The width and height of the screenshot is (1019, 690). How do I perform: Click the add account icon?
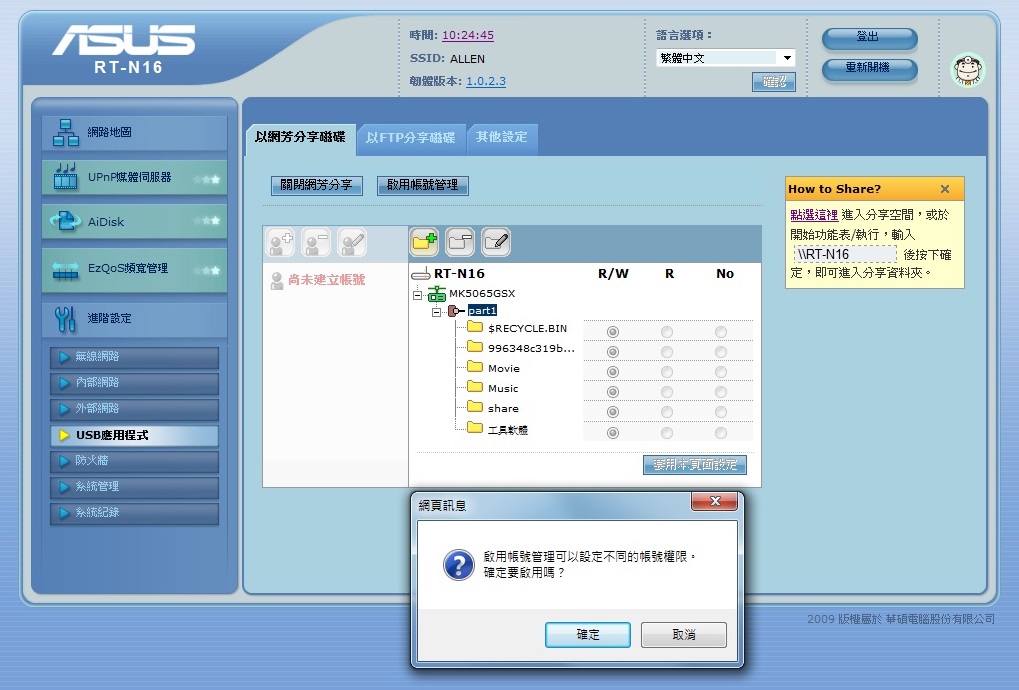pyautogui.click(x=281, y=243)
